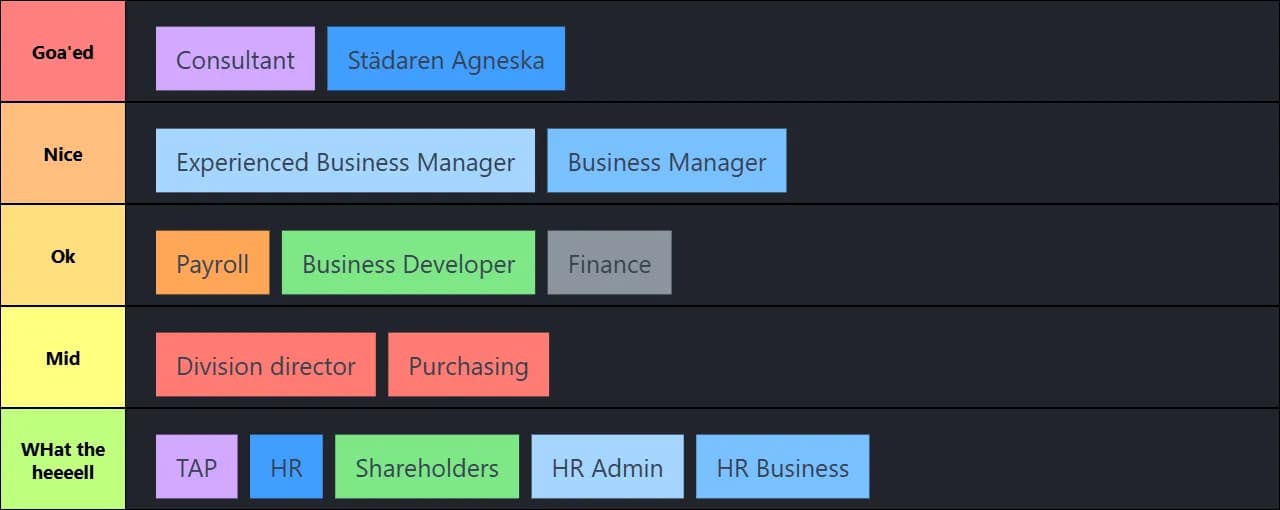Viewport: 1280px width, 510px height.
Task: Click the Nice tier label
Action: click(63, 154)
